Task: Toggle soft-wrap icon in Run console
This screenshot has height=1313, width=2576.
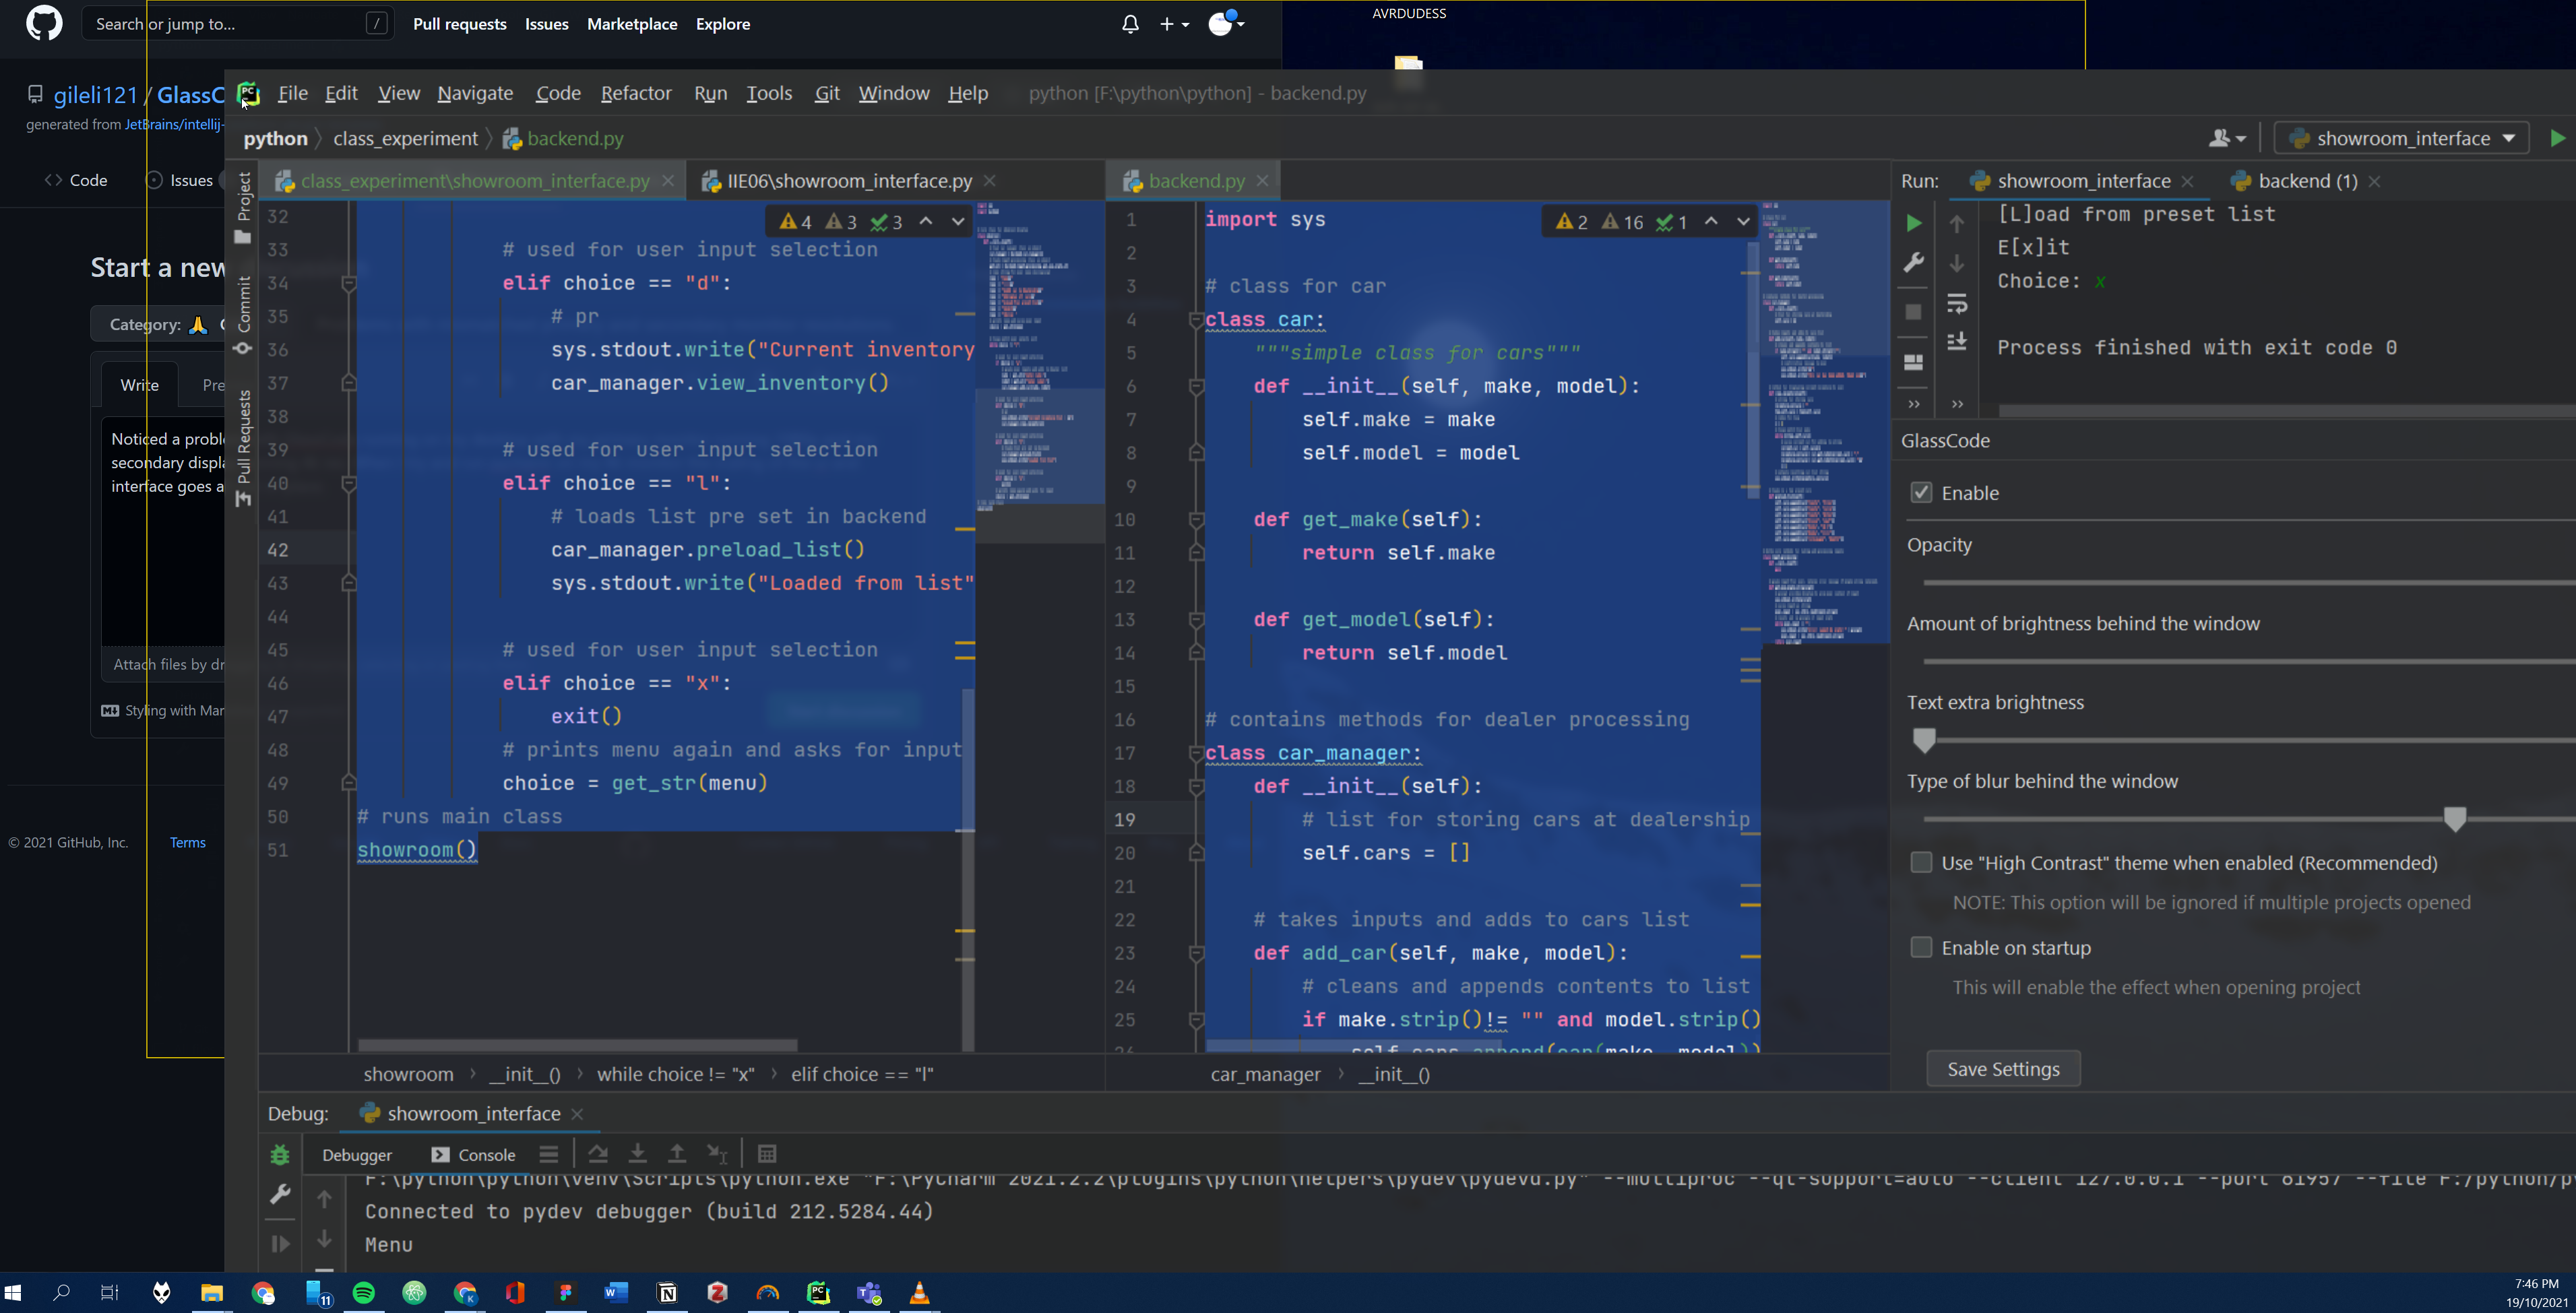Action: pos(1957,304)
